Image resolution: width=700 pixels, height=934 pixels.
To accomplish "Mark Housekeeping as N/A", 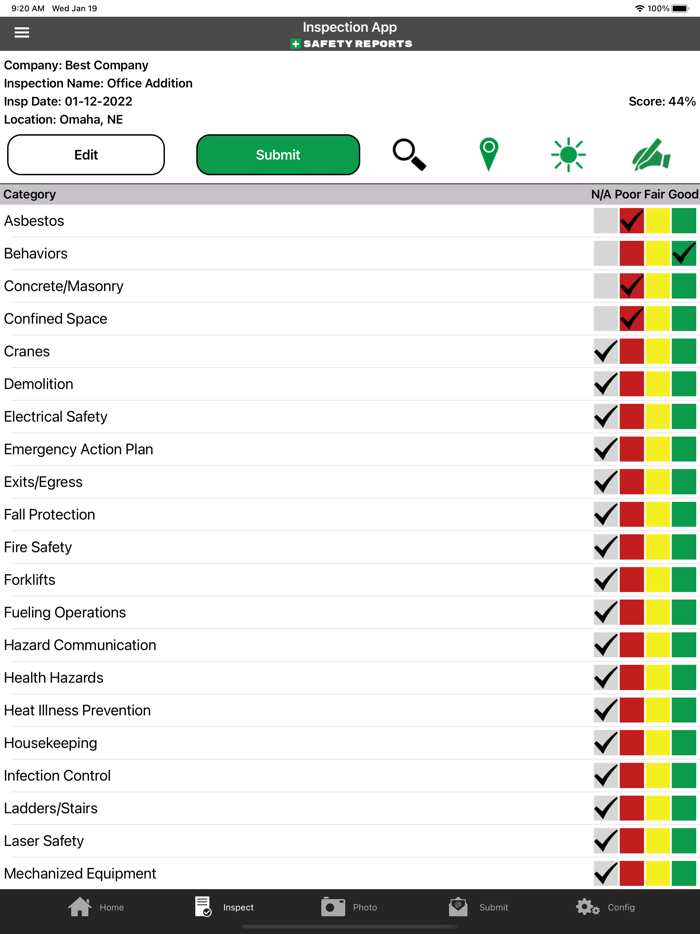I will (605, 742).
